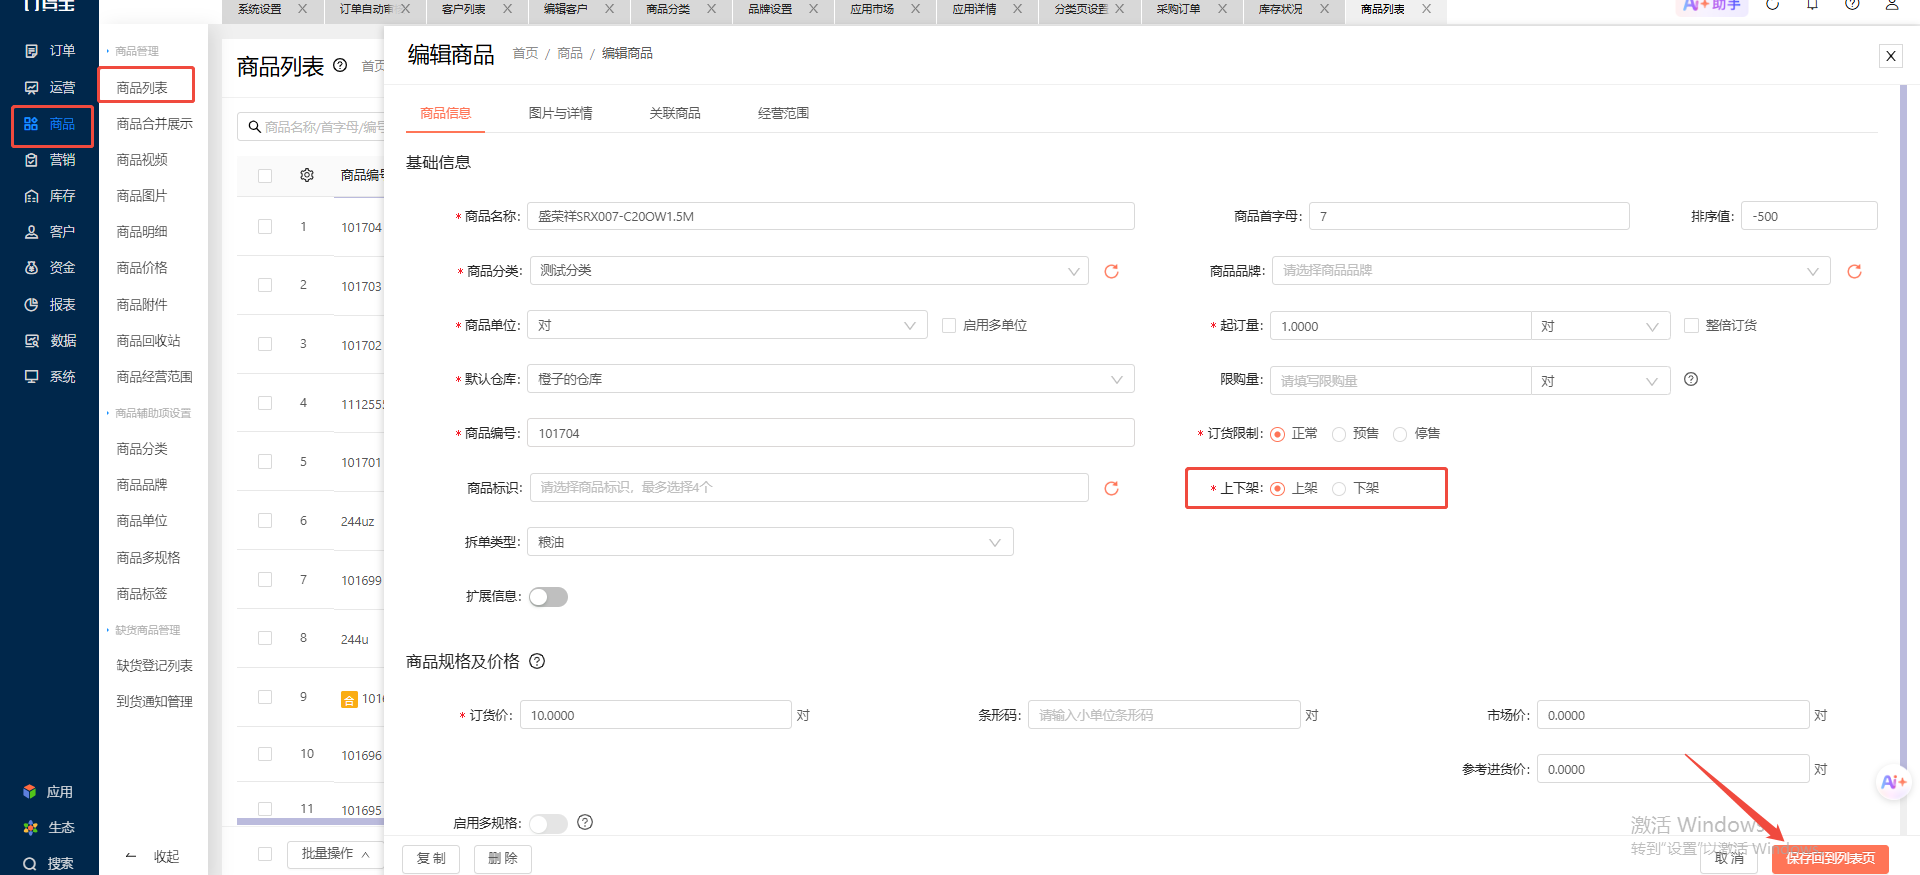Select the 上架 radio option
The height and width of the screenshot is (875, 1920).
tap(1278, 489)
